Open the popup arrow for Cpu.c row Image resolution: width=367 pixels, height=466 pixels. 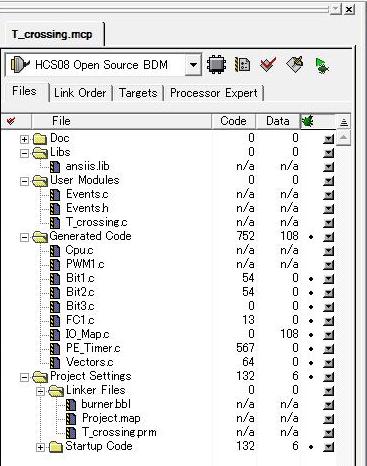pos(329,251)
